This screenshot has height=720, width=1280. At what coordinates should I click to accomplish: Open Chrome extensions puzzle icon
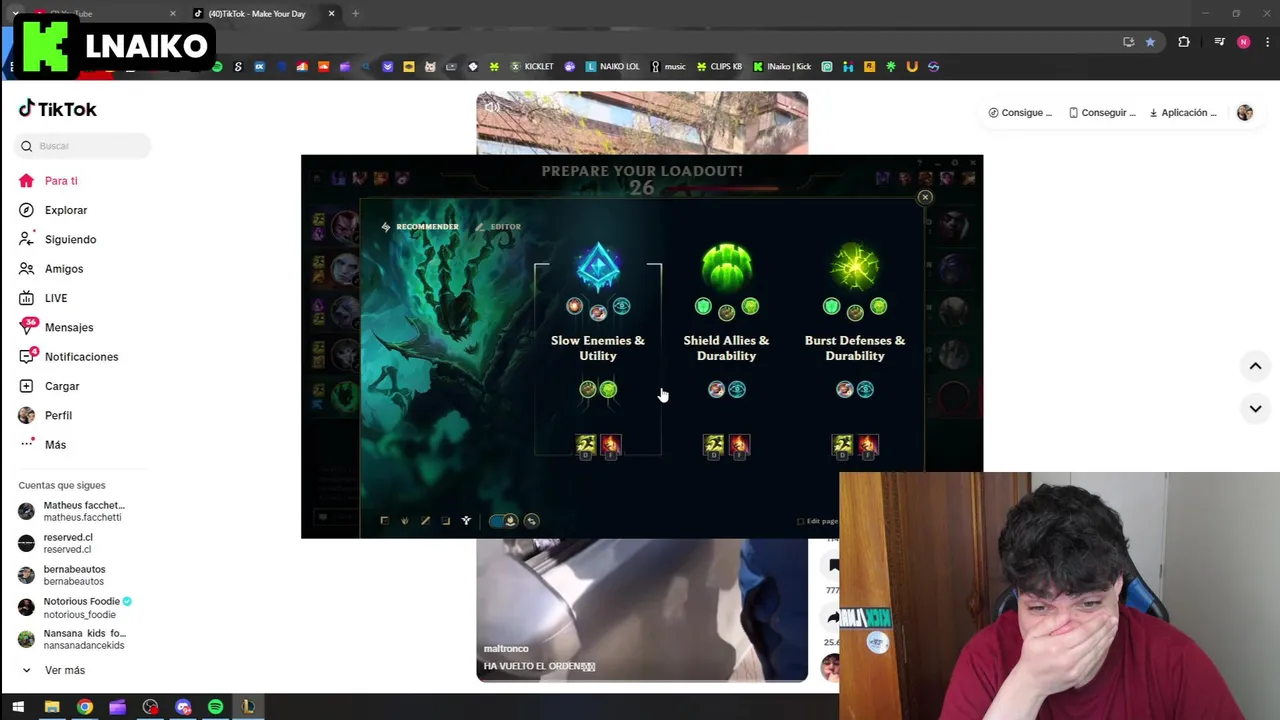(1184, 42)
